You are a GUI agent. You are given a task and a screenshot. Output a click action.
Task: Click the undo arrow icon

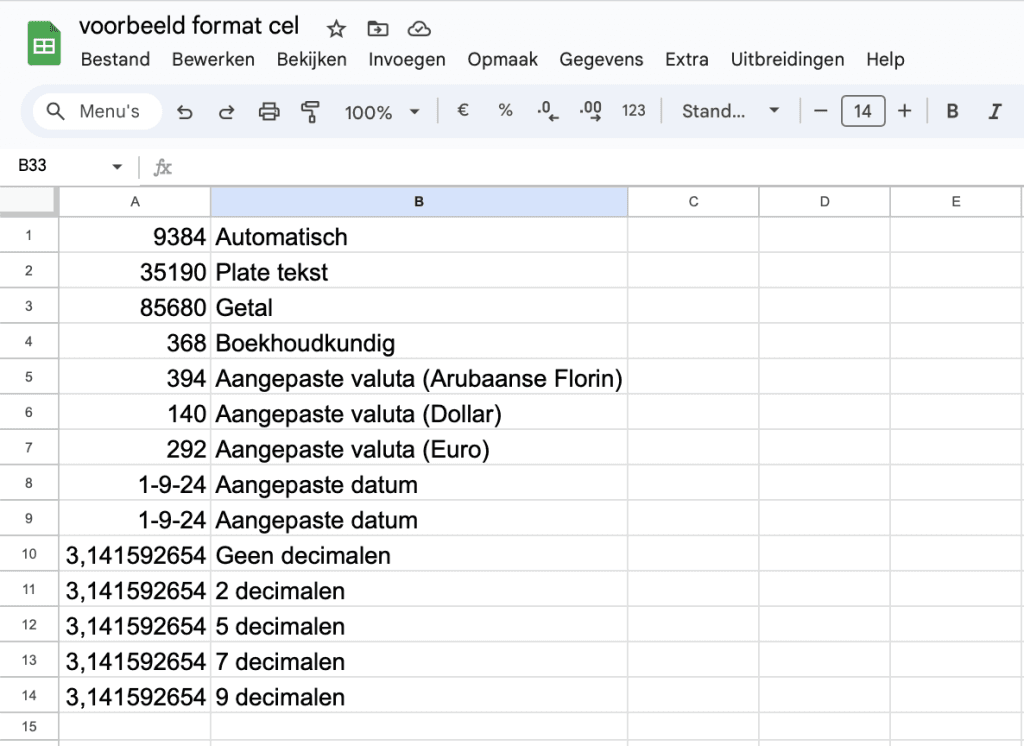(184, 112)
